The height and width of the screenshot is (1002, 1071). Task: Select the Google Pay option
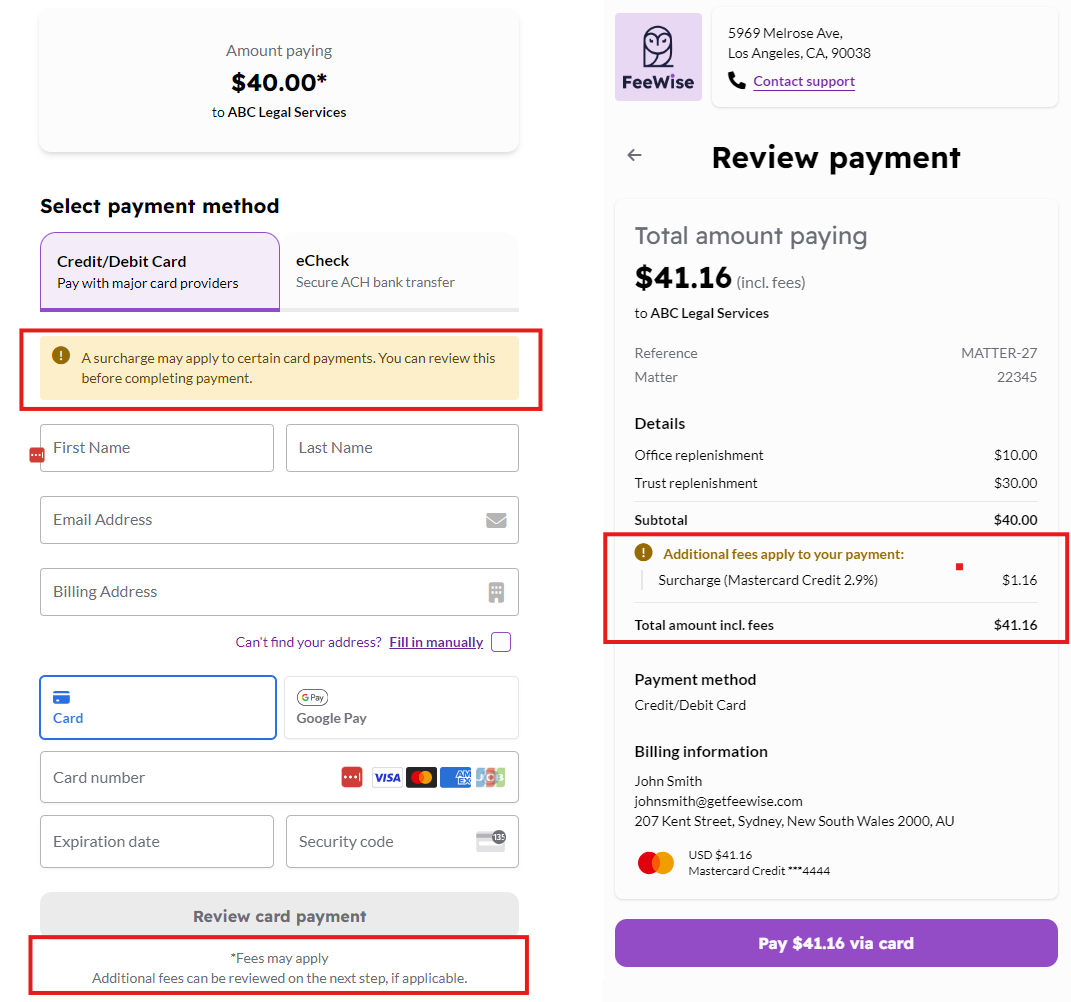tap(401, 707)
